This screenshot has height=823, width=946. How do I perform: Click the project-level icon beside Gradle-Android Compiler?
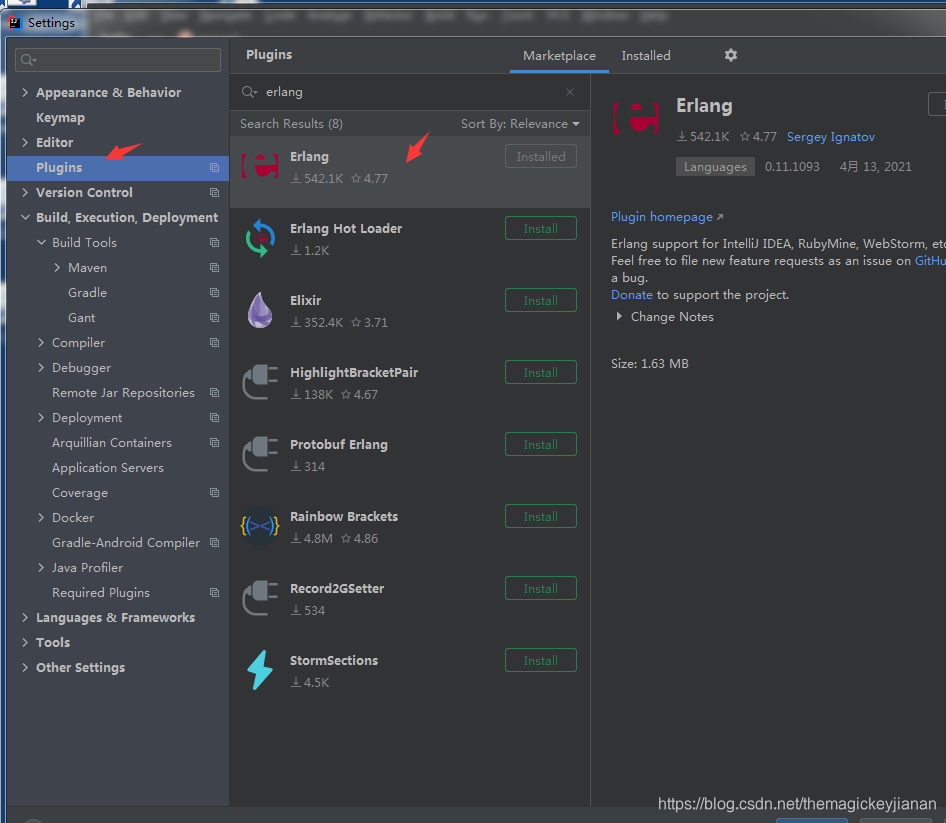click(214, 542)
